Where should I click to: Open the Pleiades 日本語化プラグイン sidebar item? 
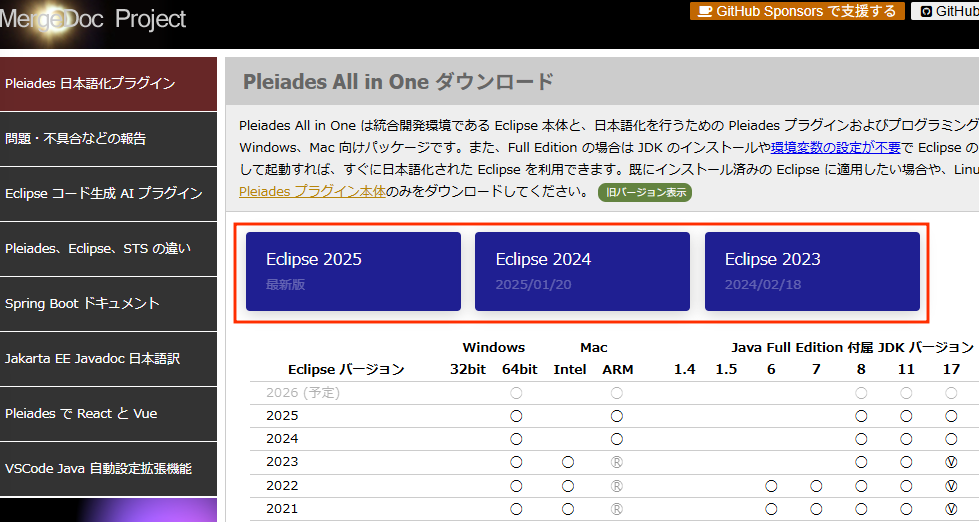point(108,84)
